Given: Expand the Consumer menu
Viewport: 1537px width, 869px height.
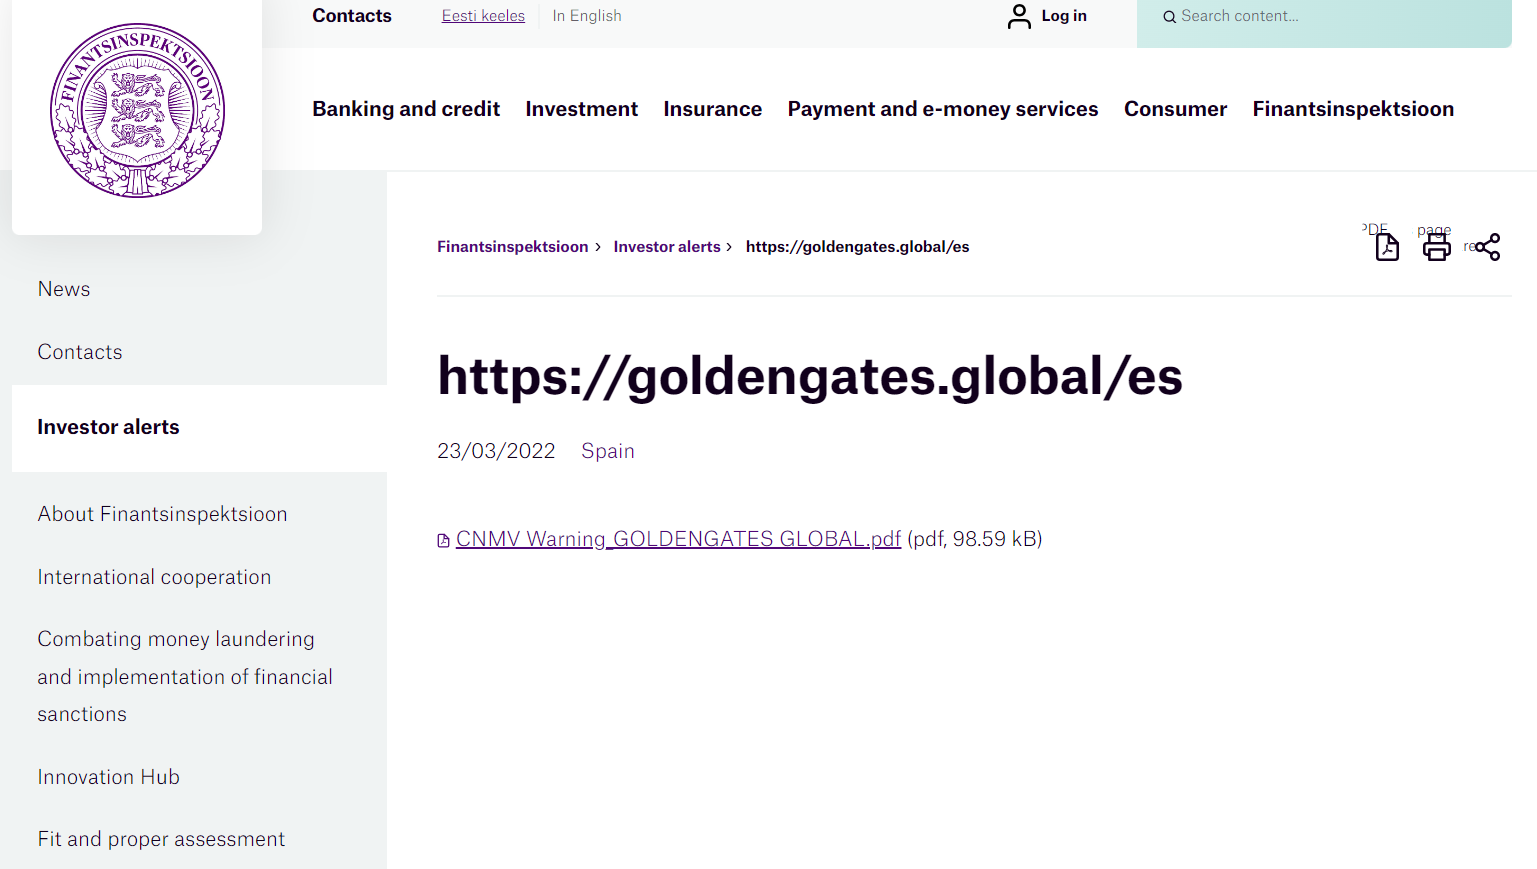Looking at the screenshot, I should pos(1174,109).
